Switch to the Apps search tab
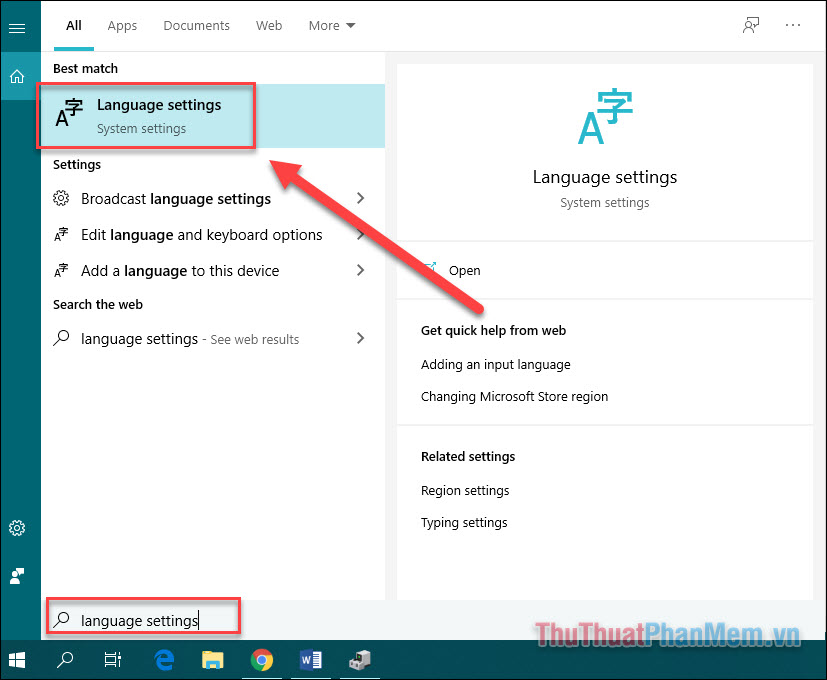Image resolution: width=827 pixels, height=680 pixels. 122,25
